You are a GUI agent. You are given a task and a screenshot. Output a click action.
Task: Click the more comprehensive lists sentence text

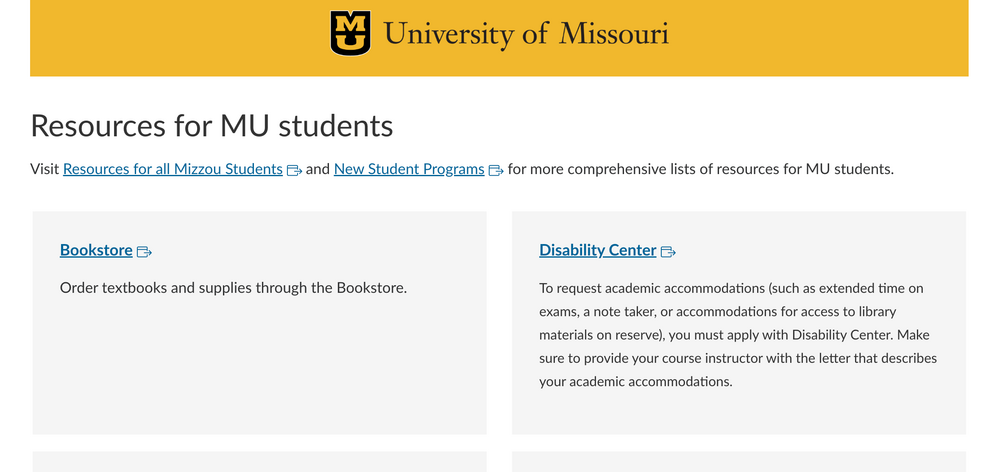point(700,169)
